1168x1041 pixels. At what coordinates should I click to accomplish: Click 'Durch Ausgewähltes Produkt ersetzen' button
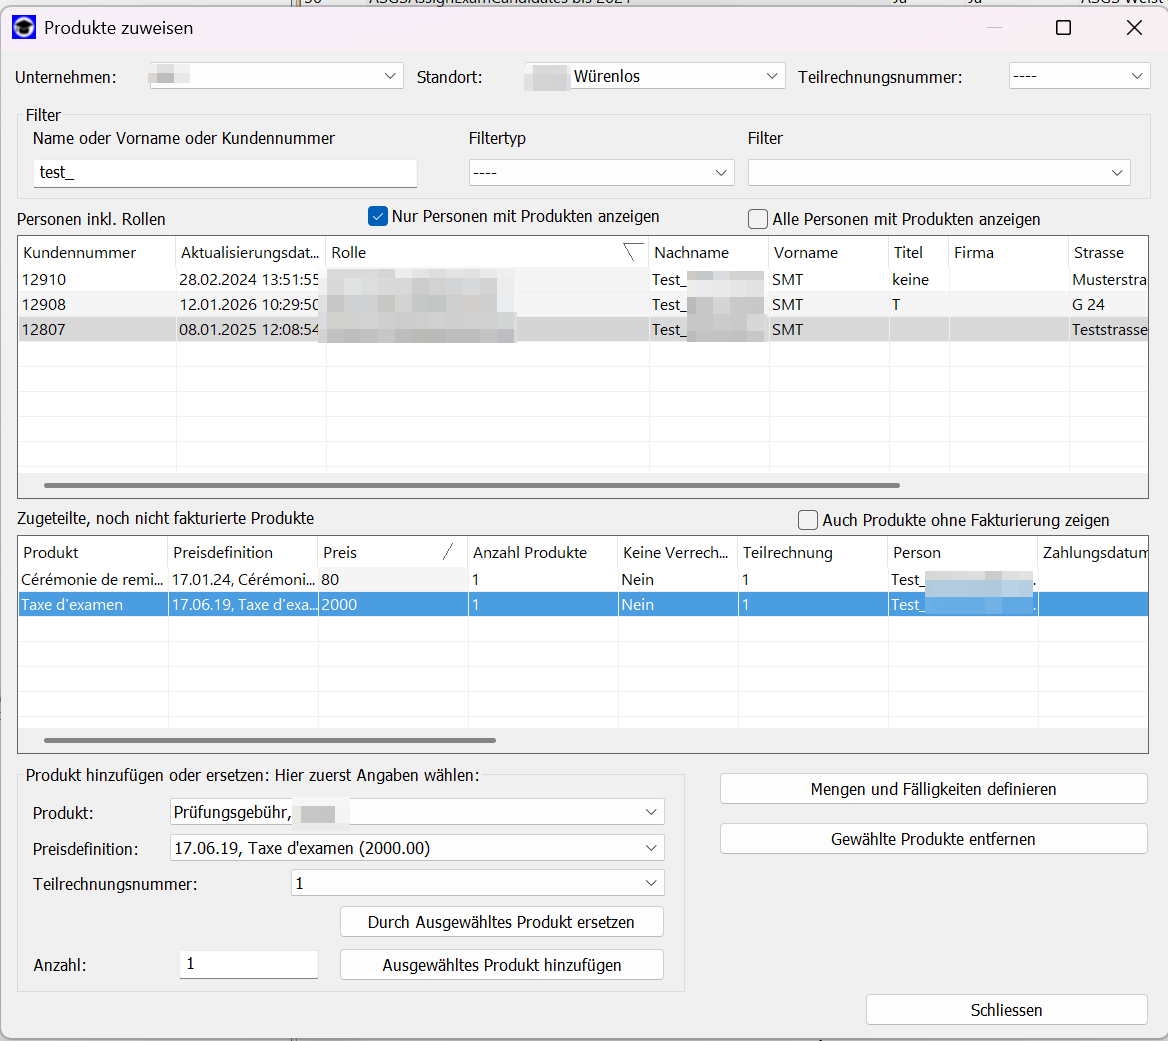(501, 922)
